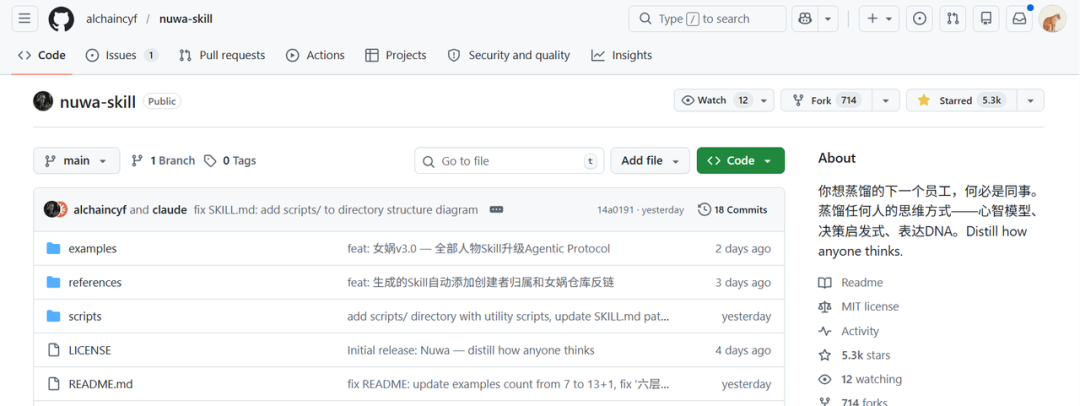View 5.3k stars in About sidebar
Viewport: 1080px width, 406px height.
point(854,355)
